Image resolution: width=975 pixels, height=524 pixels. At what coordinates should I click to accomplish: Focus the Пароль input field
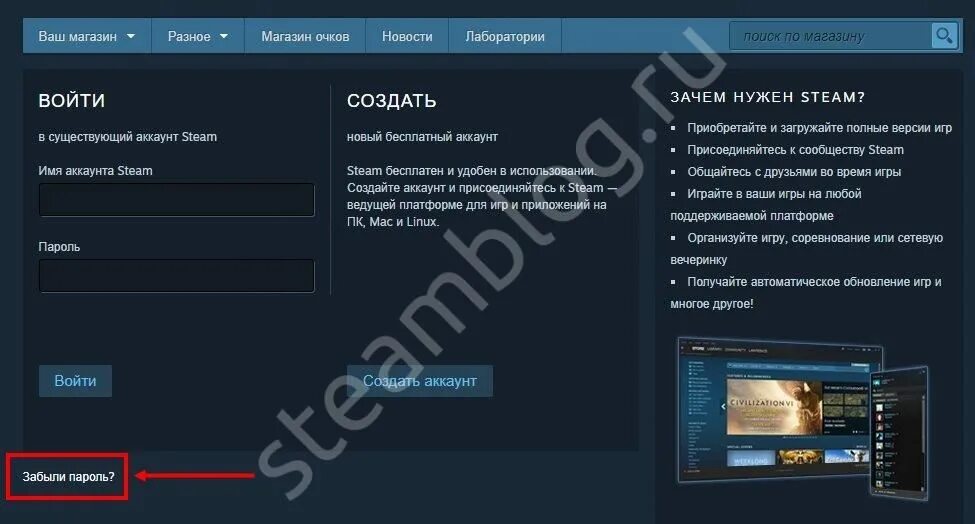[177, 276]
